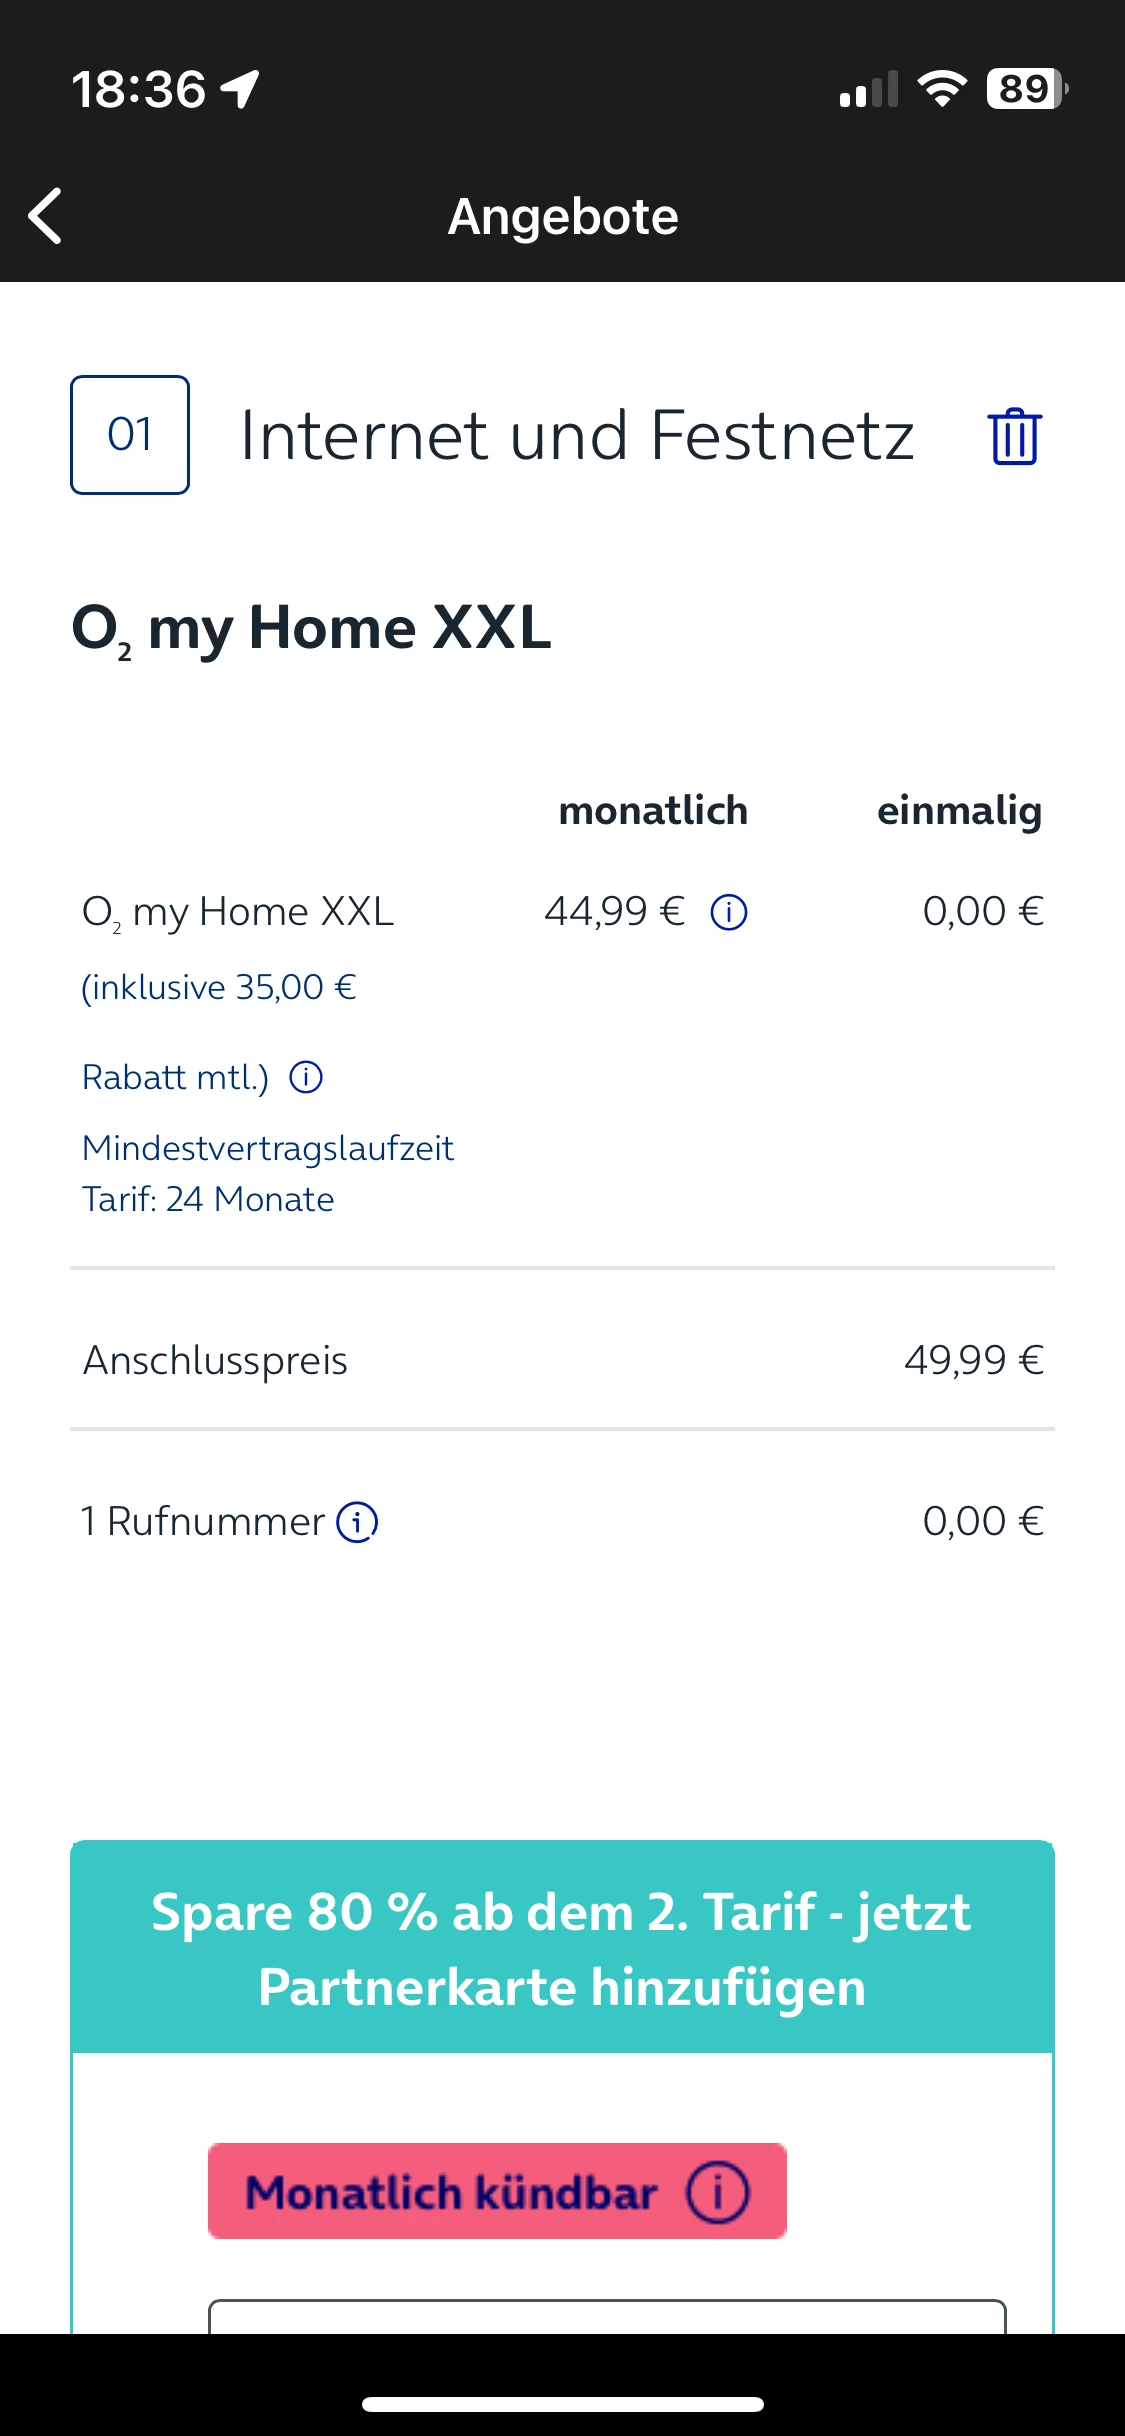
Task: Tap the bold O2 my Home XXL heading
Action: [311, 628]
